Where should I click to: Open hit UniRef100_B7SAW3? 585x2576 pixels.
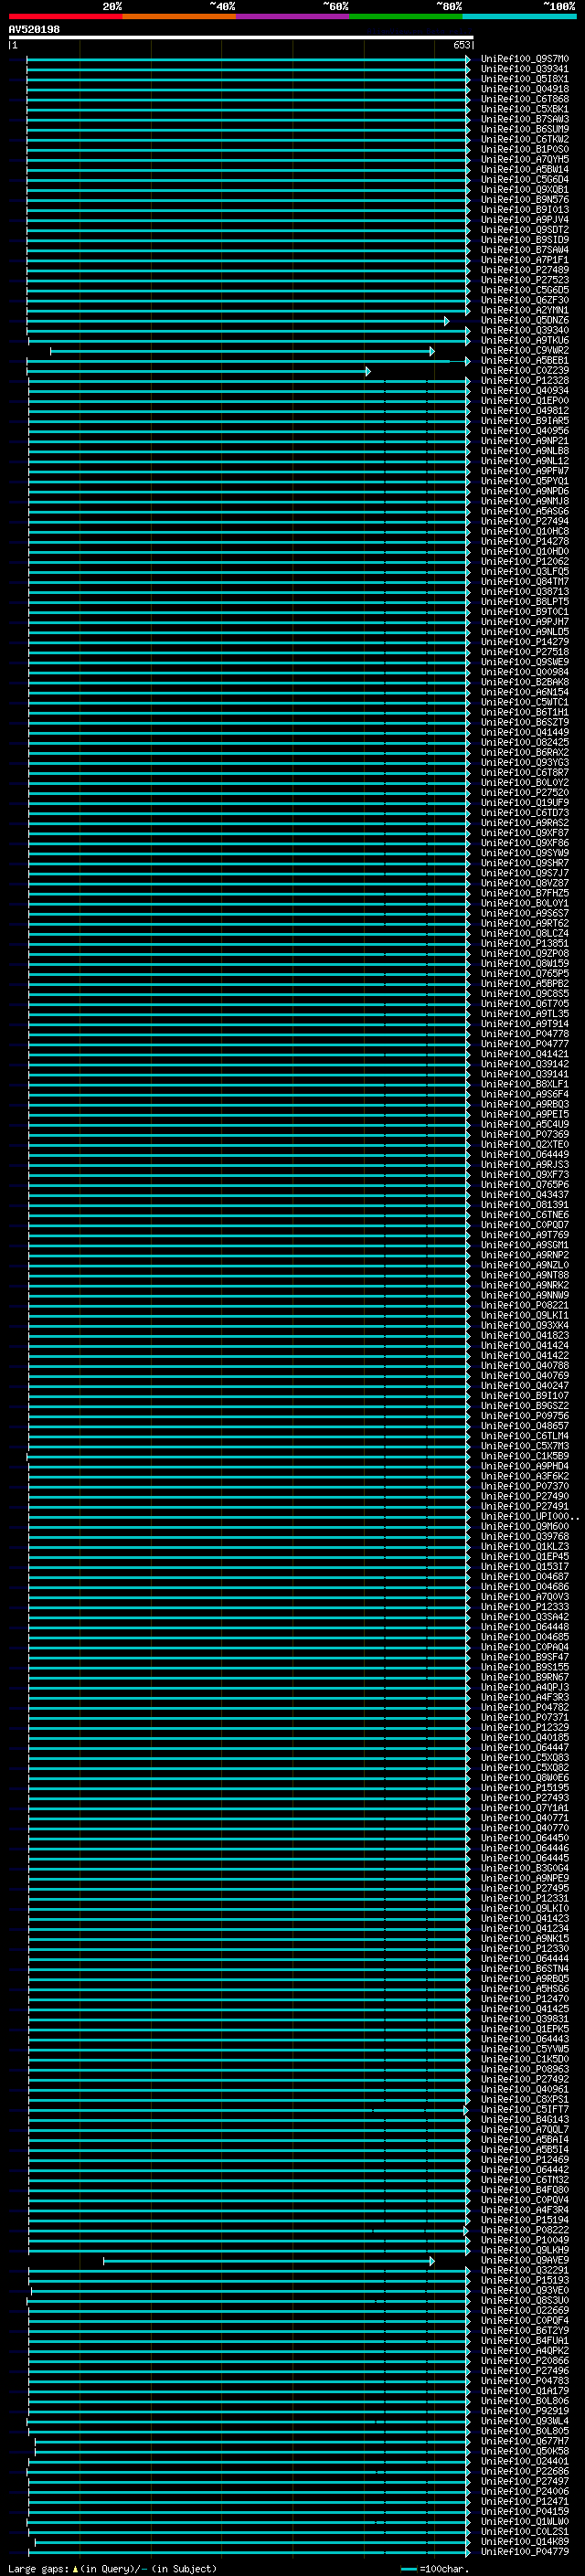pos(525,119)
